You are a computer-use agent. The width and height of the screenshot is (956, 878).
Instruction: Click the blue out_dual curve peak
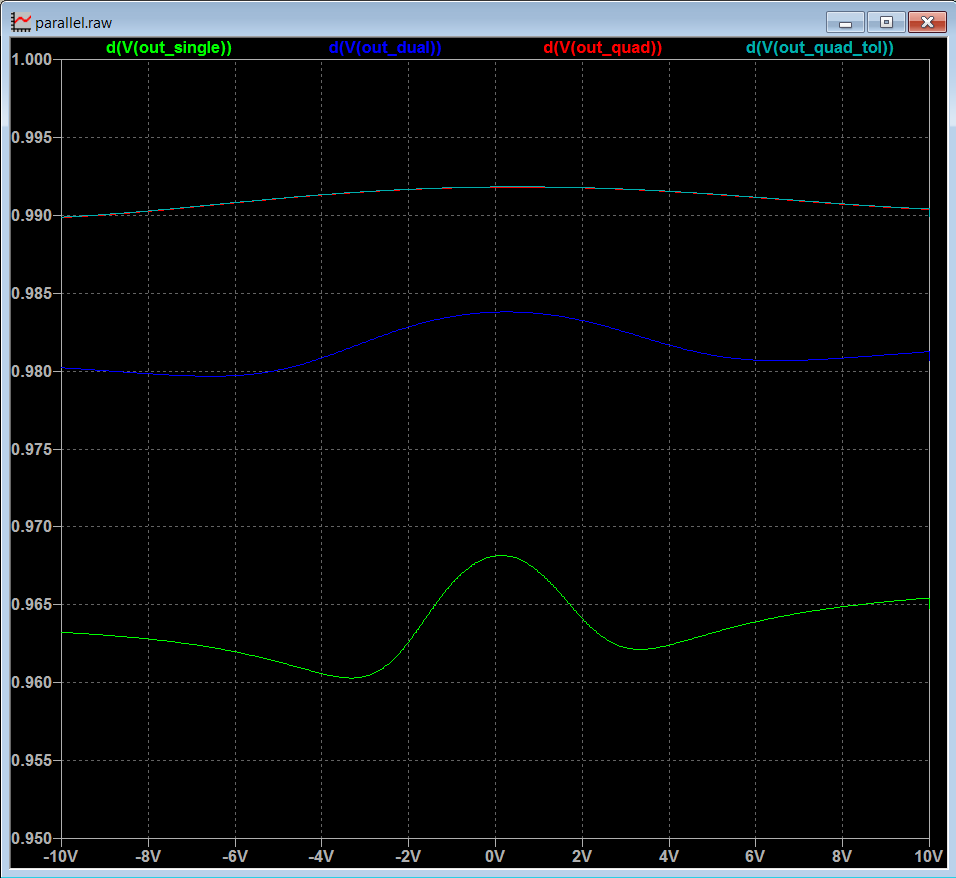(x=505, y=312)
